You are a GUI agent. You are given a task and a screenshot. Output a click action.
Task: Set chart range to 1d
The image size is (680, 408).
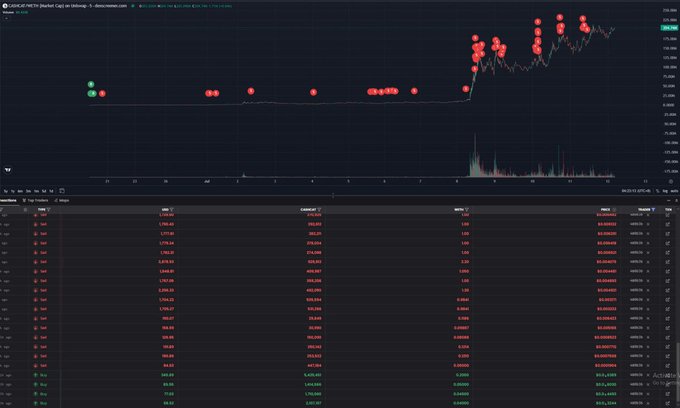tap(51, 191)
